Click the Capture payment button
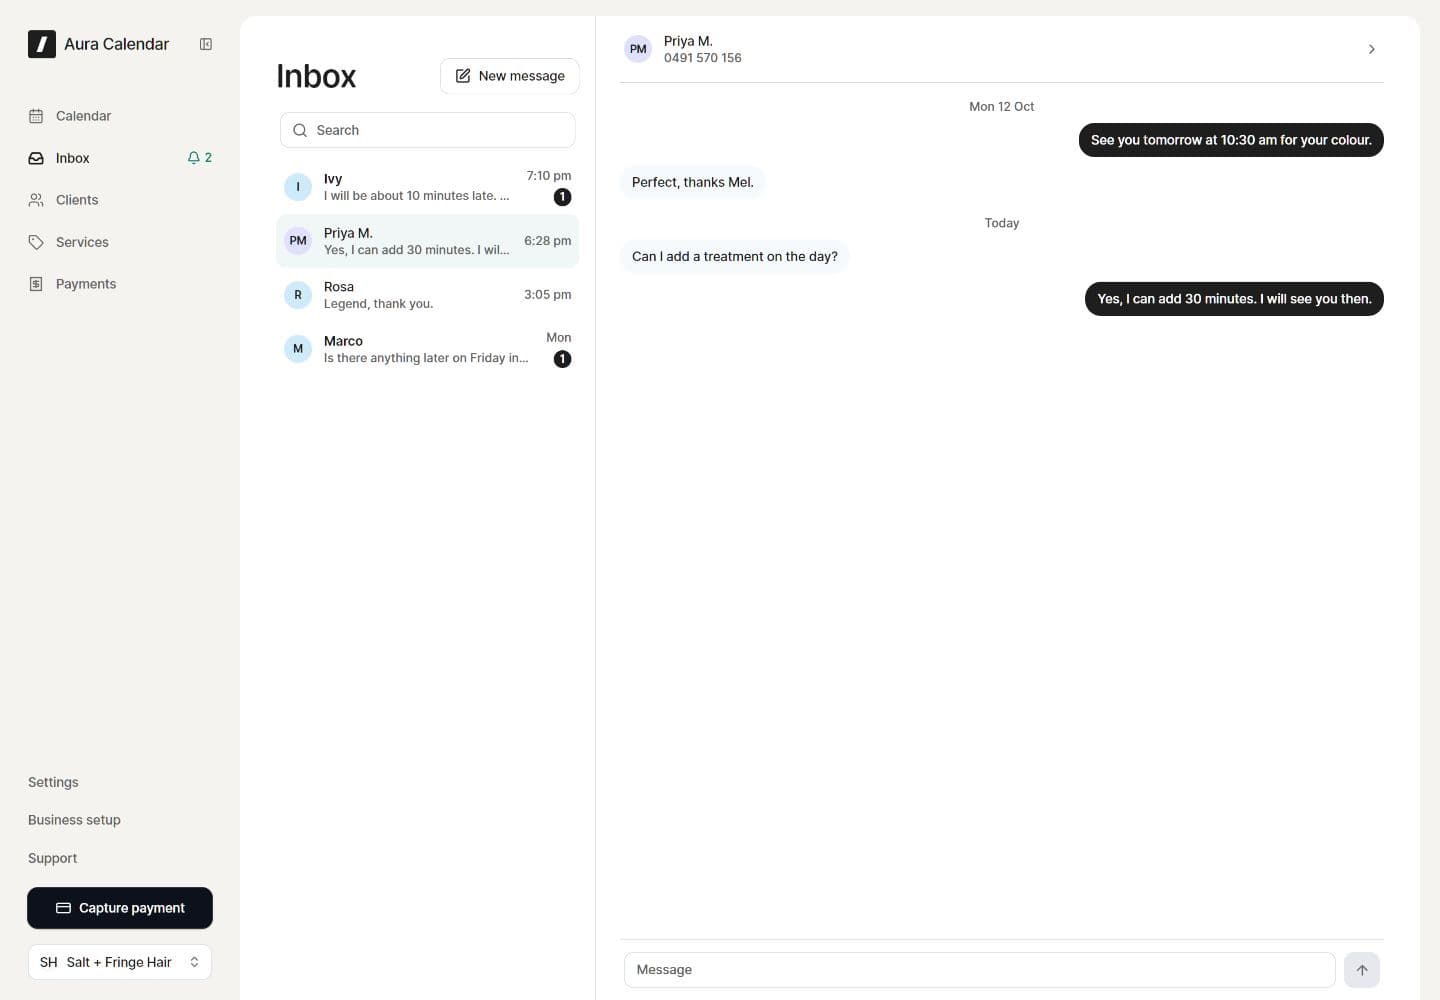1440x1000 pixels. [120, 908]
